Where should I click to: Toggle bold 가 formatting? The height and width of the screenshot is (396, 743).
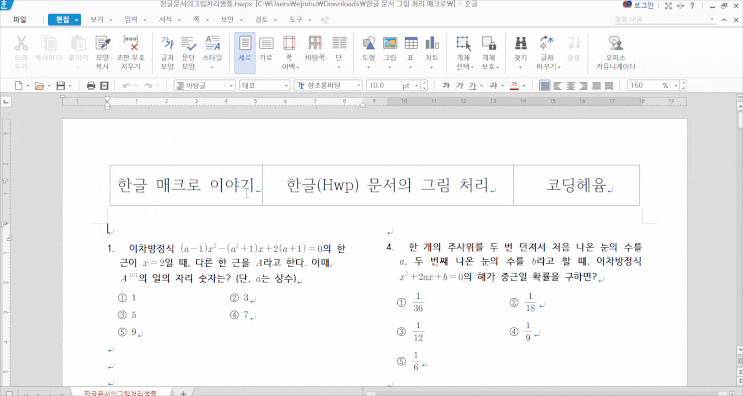446,86
